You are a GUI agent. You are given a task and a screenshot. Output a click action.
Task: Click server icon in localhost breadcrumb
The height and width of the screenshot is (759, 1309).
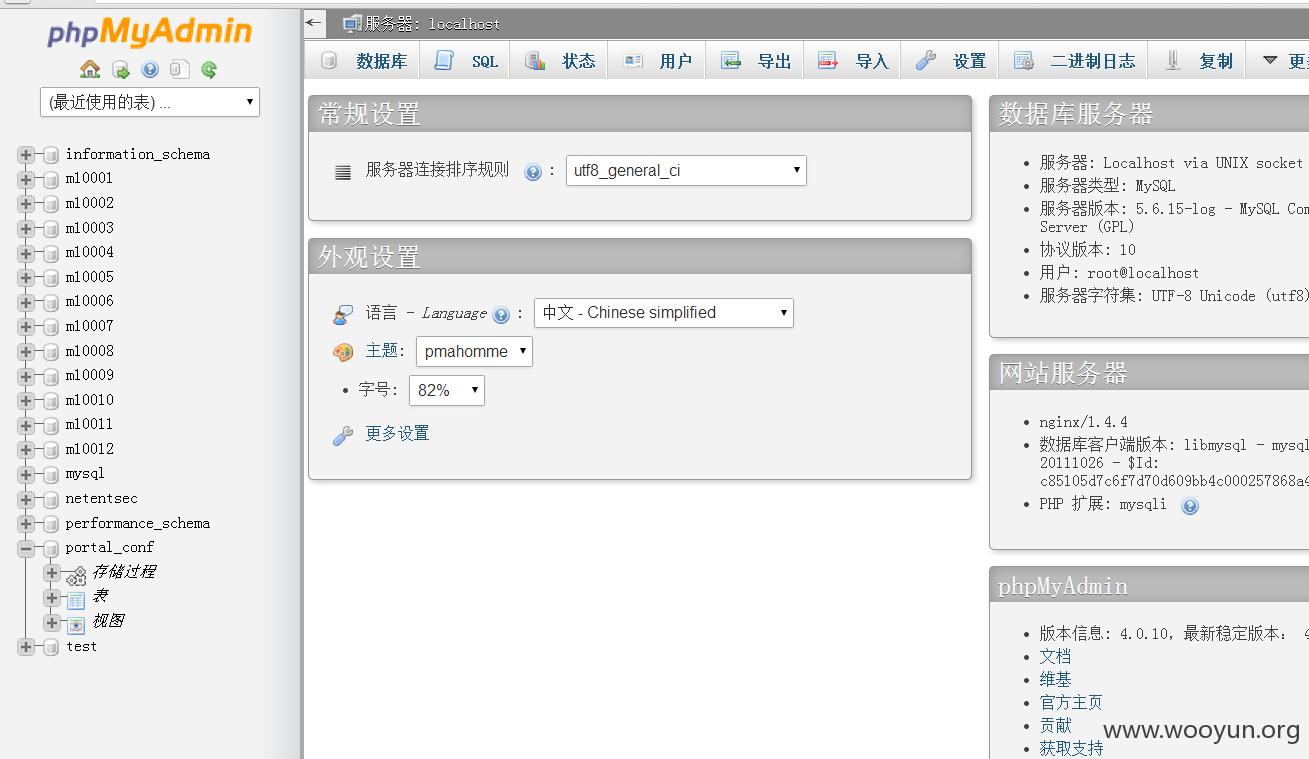pyautogui.click(x=351, y=23)
